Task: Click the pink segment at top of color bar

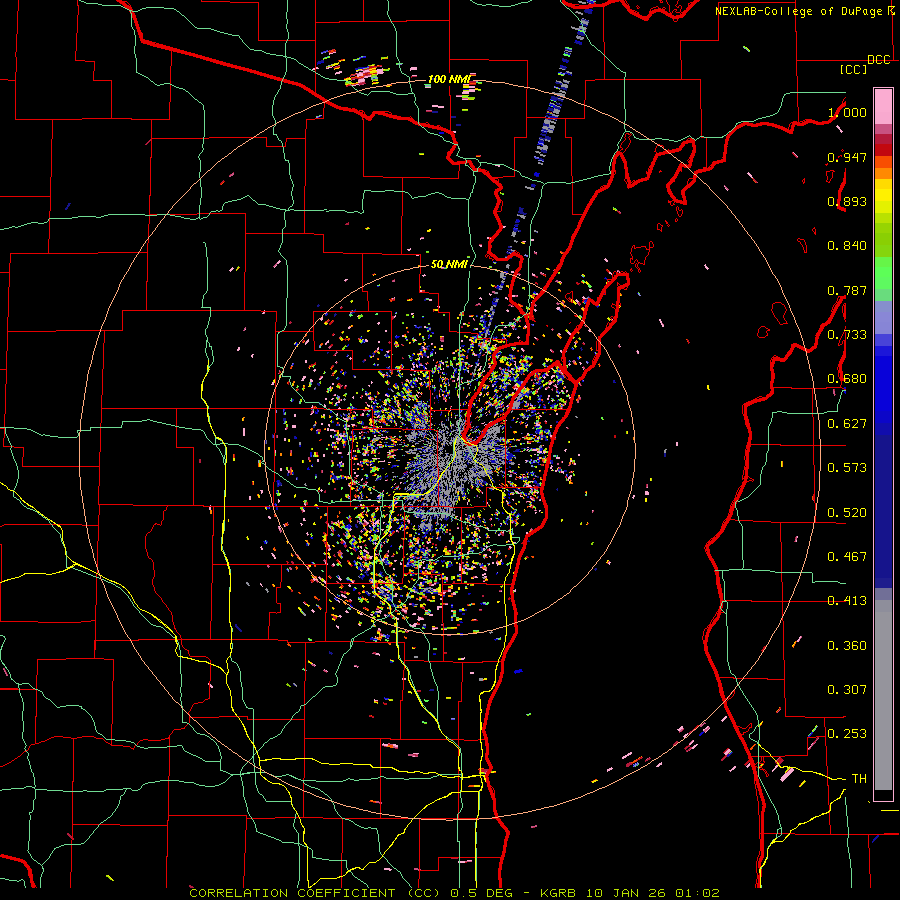Action: point(883,106)
